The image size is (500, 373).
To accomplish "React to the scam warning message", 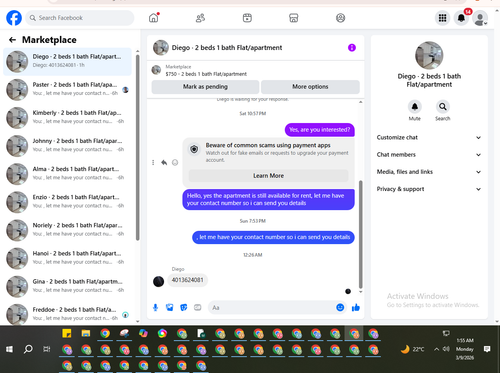I will 175,163.
